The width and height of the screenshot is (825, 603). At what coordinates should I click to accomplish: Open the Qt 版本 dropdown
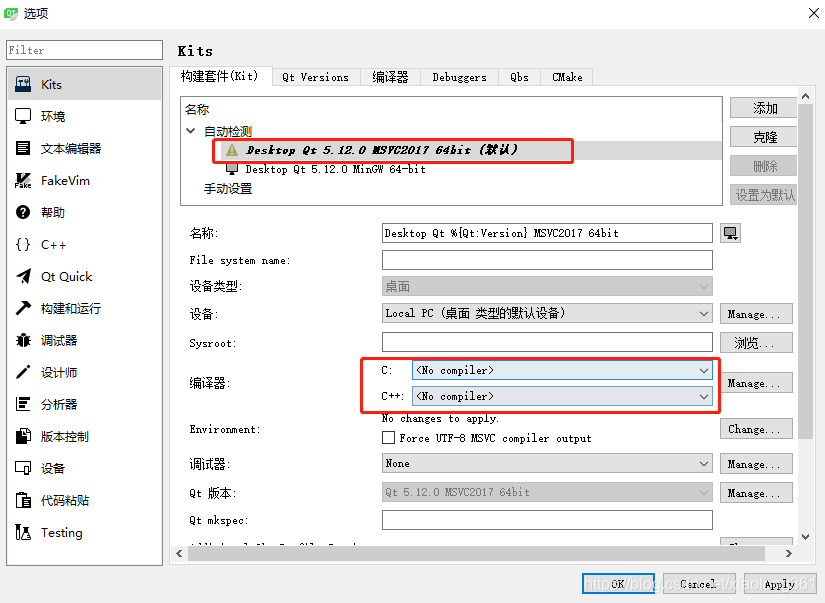(547, 493)
